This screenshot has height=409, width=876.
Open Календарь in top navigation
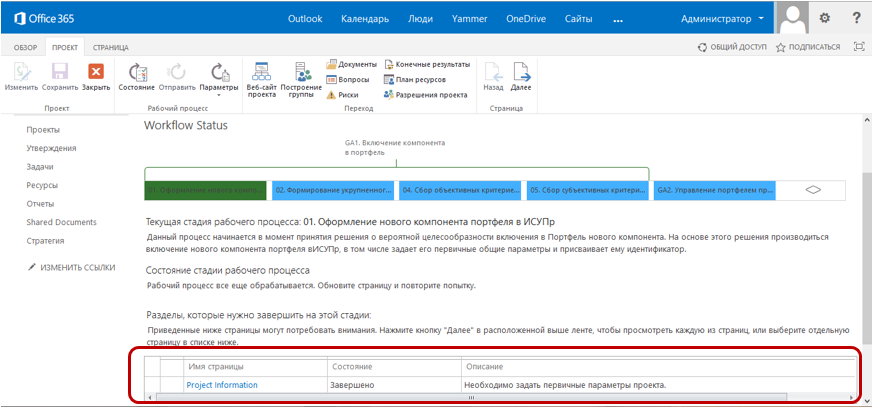(x=365, y=18)
